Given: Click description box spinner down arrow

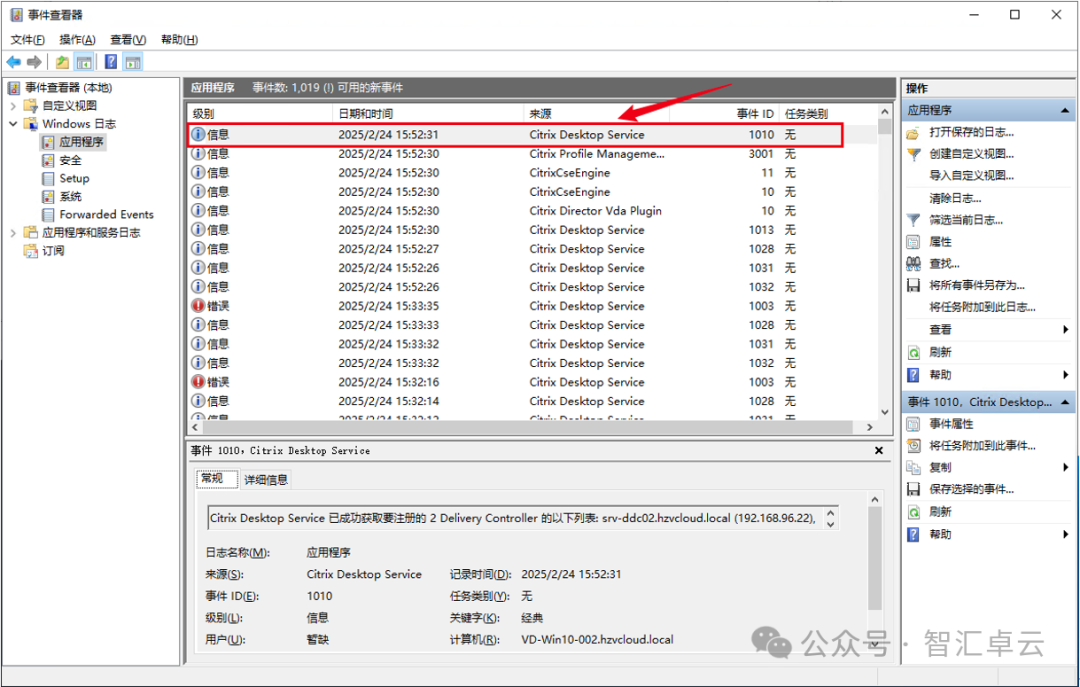Looking at the screenshot, I should tap(831, 524).
